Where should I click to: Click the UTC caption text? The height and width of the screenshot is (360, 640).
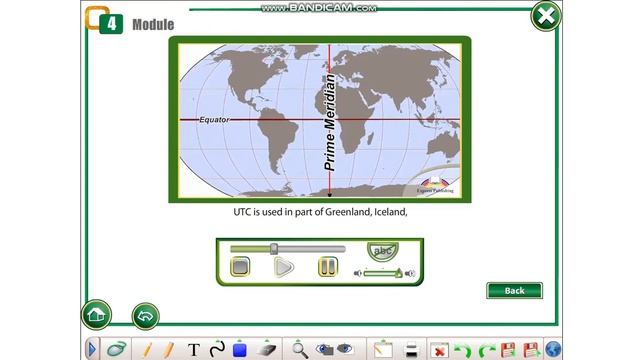[320, 212]
